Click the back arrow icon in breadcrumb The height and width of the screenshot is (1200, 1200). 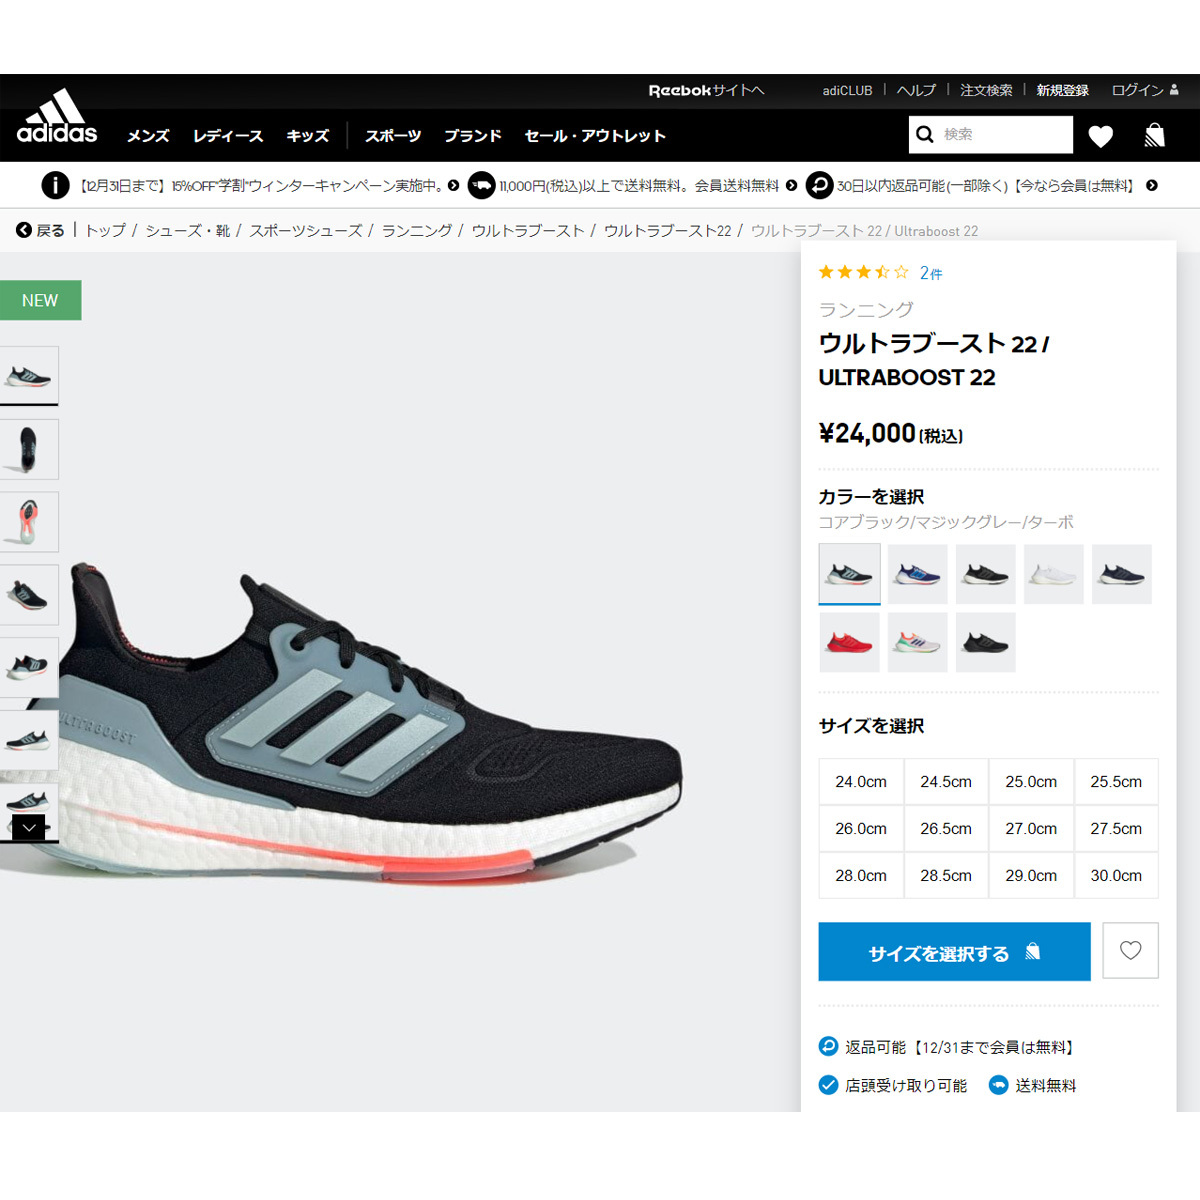(24, 230)
